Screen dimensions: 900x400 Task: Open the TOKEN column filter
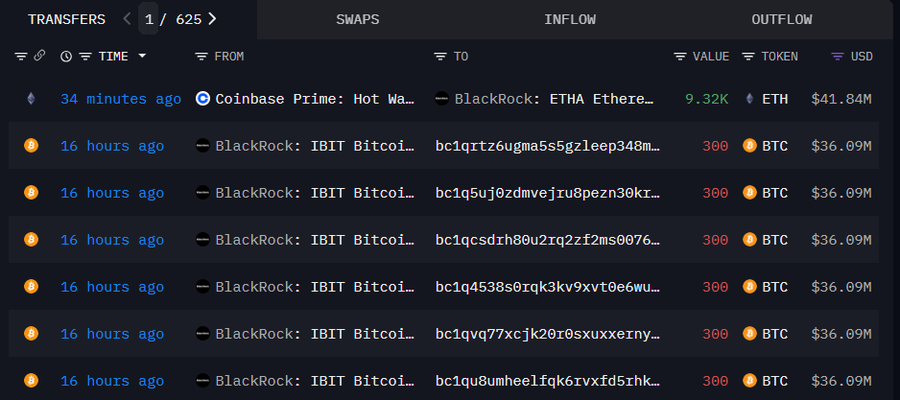(748, 56)
